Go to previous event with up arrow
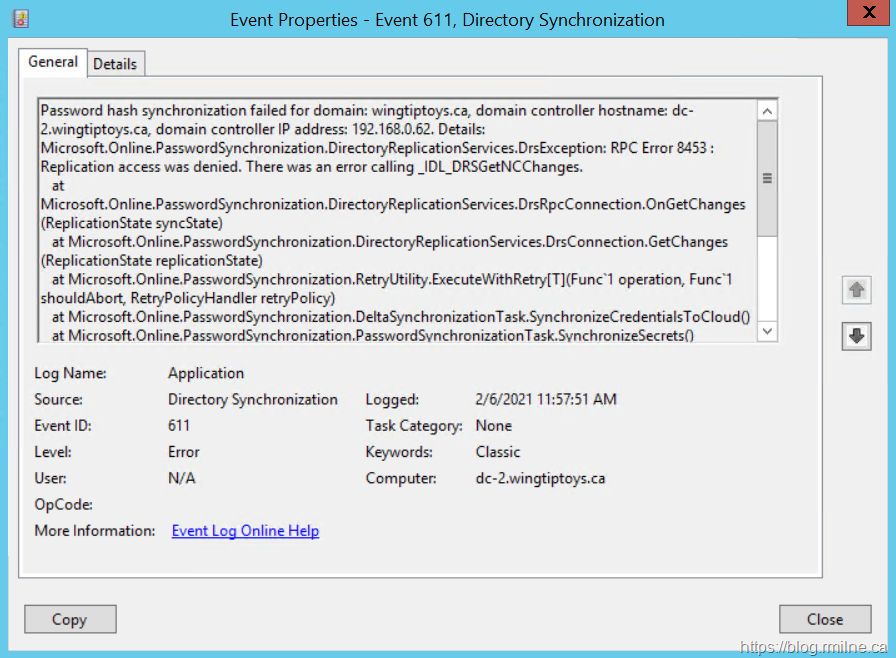Screen dimensions: 896x658 click(x=857, y=290)
